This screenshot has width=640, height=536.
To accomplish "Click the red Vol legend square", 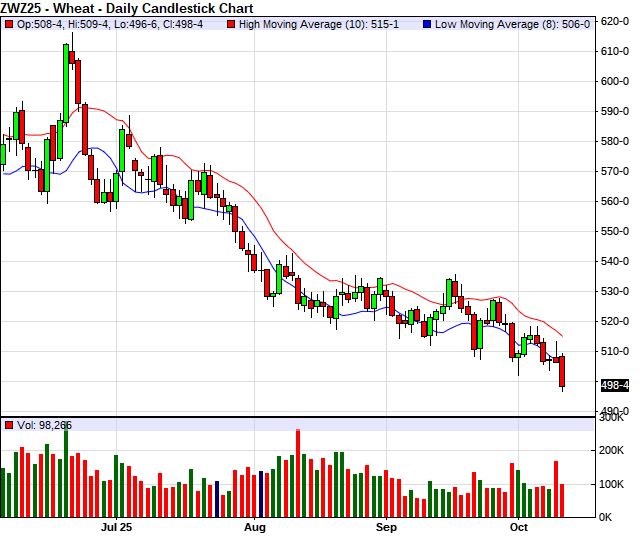I will [x=9, y=425].
